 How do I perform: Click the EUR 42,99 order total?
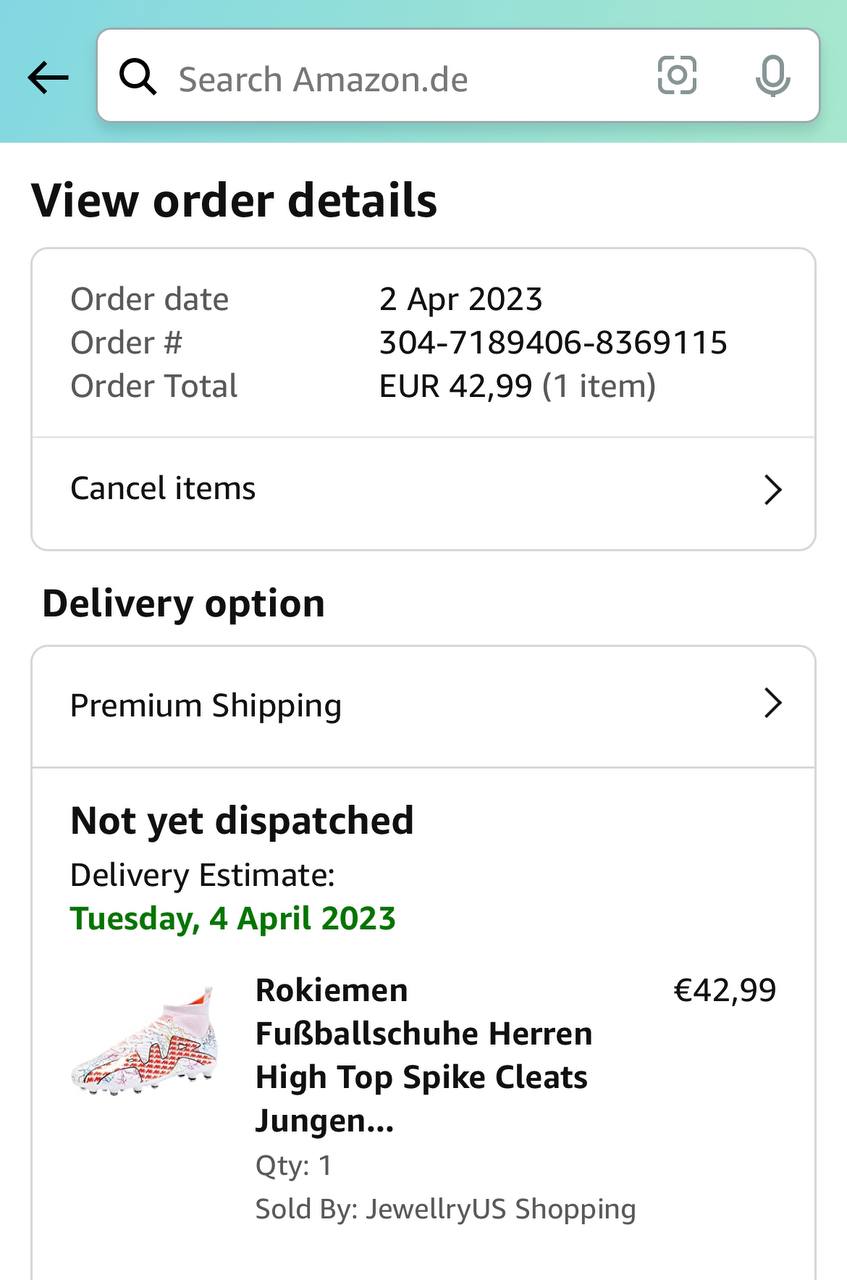(x=455, y=386)
